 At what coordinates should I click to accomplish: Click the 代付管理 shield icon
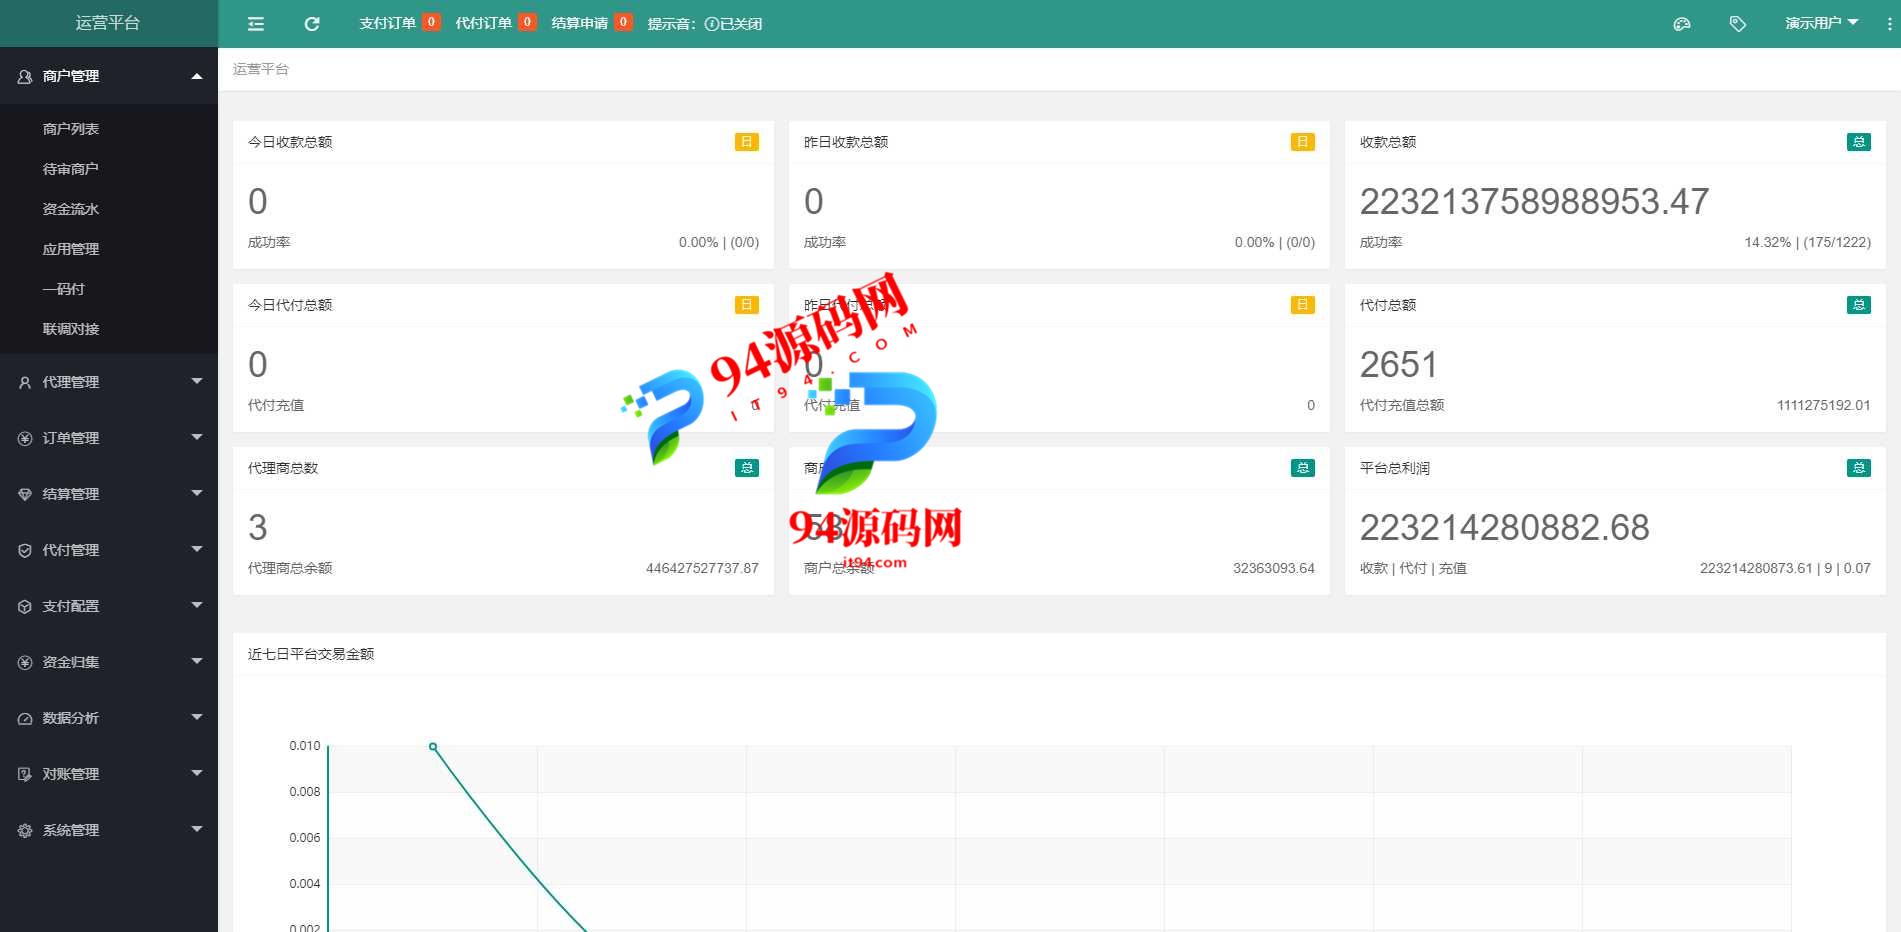point(25,550)
